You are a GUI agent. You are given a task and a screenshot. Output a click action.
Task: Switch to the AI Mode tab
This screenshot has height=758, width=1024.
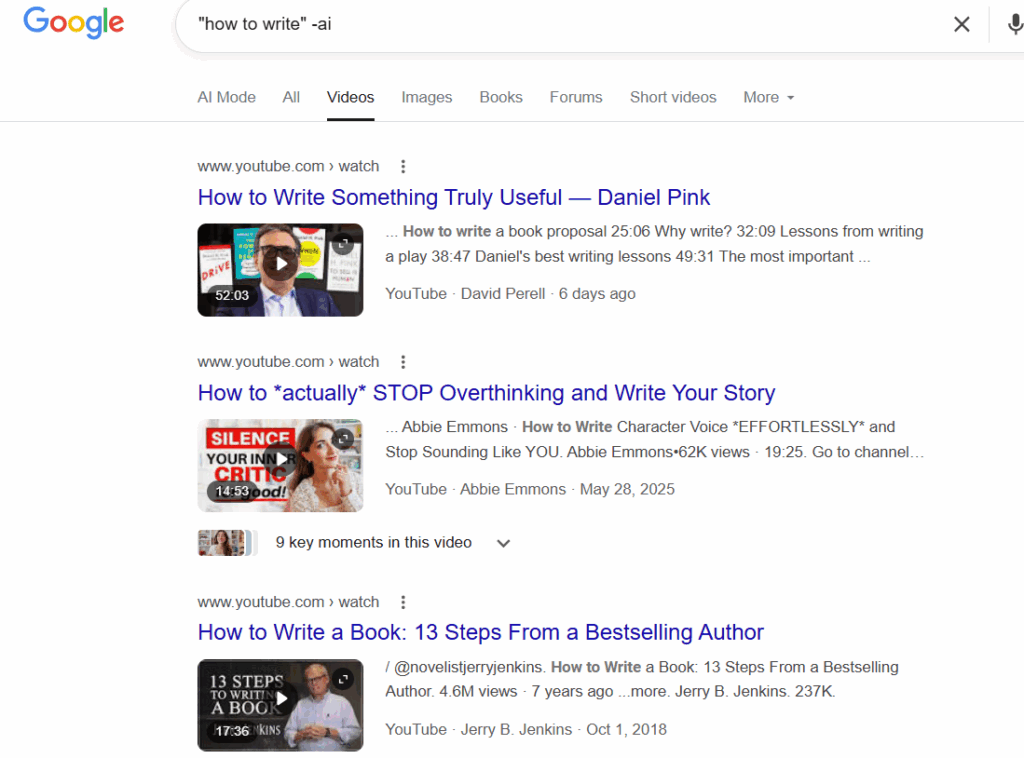click(x=226, y=97)
